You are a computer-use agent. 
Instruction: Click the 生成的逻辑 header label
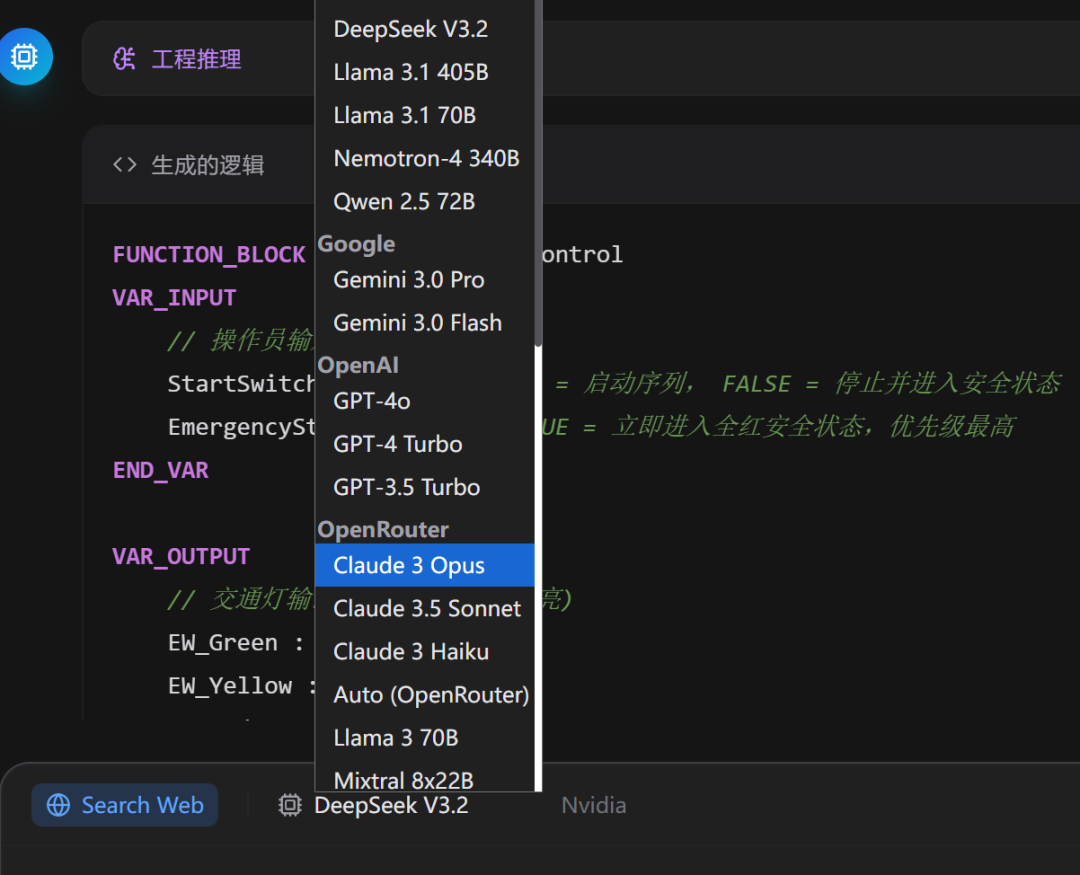207,165
